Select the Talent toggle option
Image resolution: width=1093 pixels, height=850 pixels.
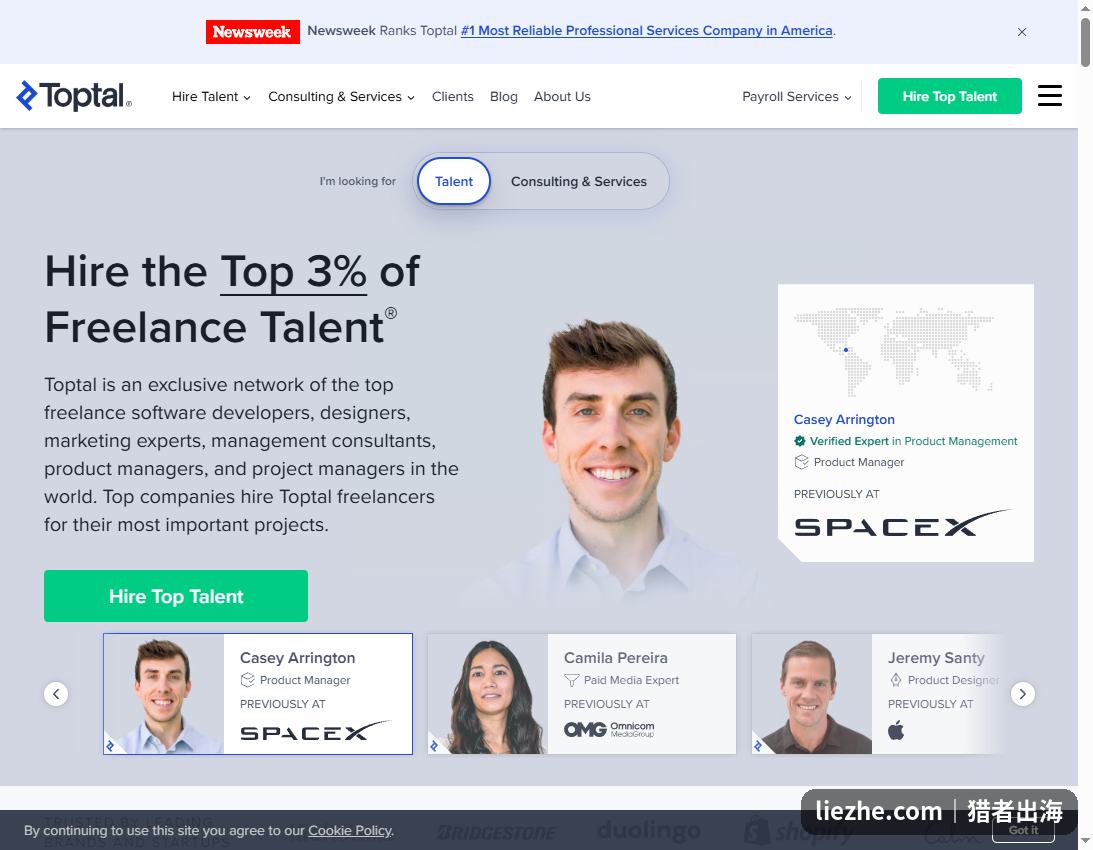454,181
